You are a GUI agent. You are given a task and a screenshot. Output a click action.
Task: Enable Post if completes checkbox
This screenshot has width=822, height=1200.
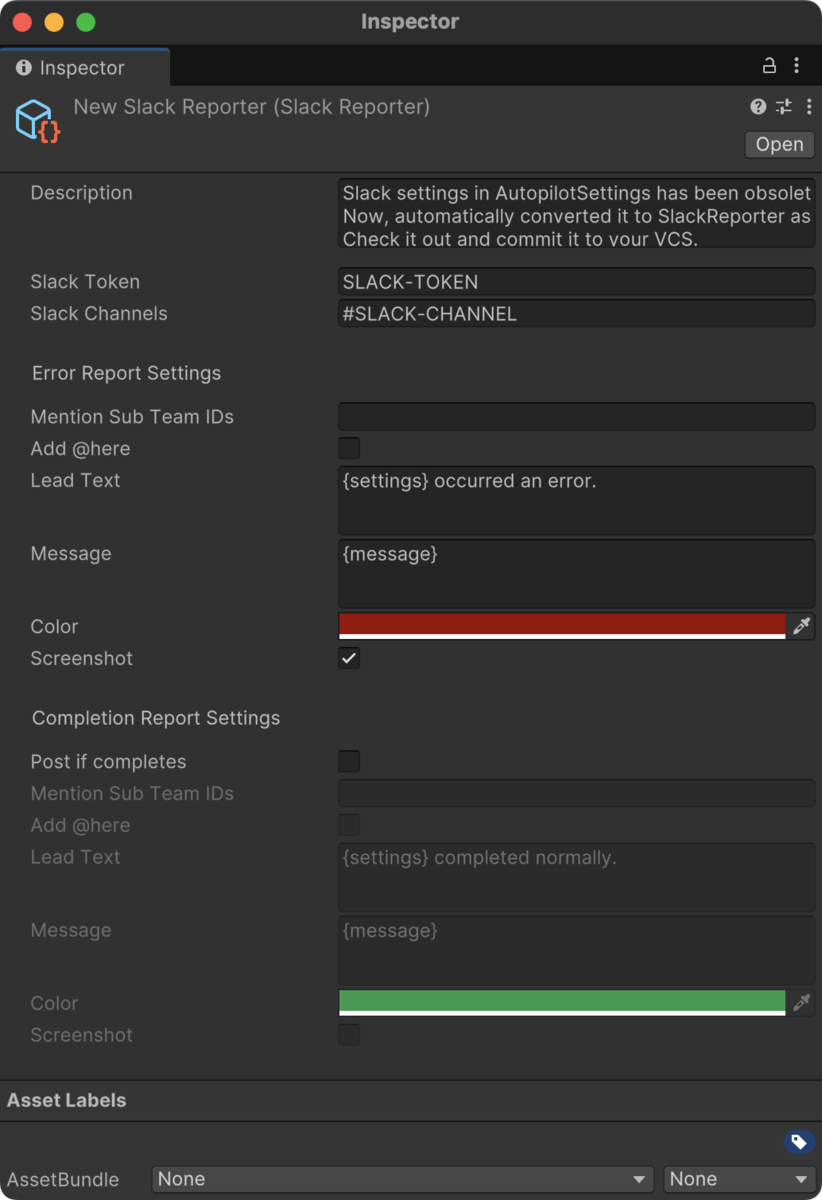click(x=349, y=762)
